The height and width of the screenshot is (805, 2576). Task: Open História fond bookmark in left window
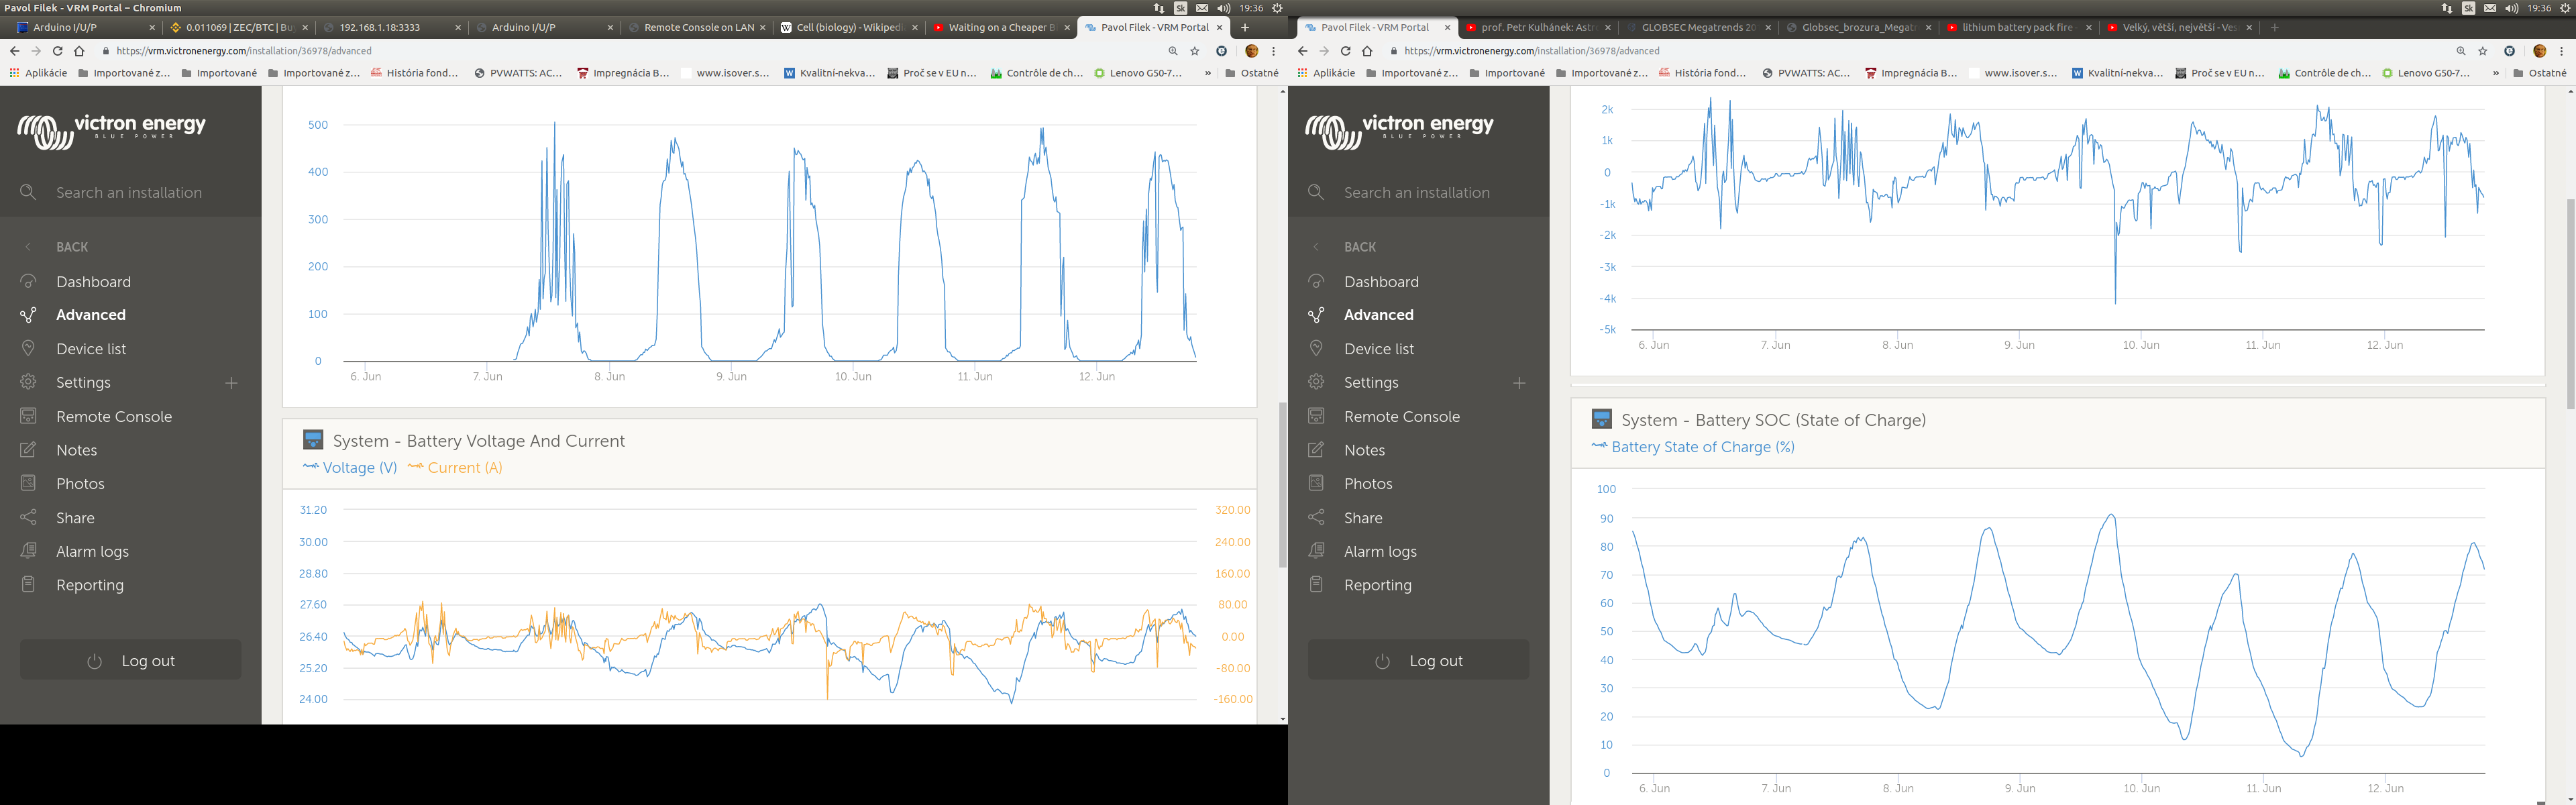[414, 73]
